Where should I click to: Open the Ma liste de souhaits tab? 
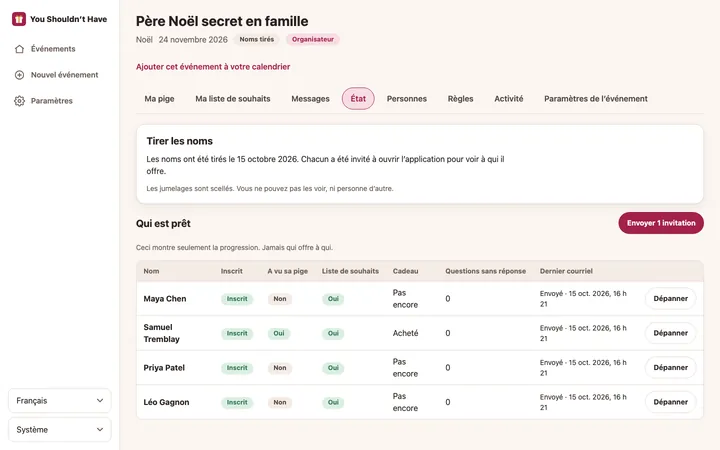point(233,99)
